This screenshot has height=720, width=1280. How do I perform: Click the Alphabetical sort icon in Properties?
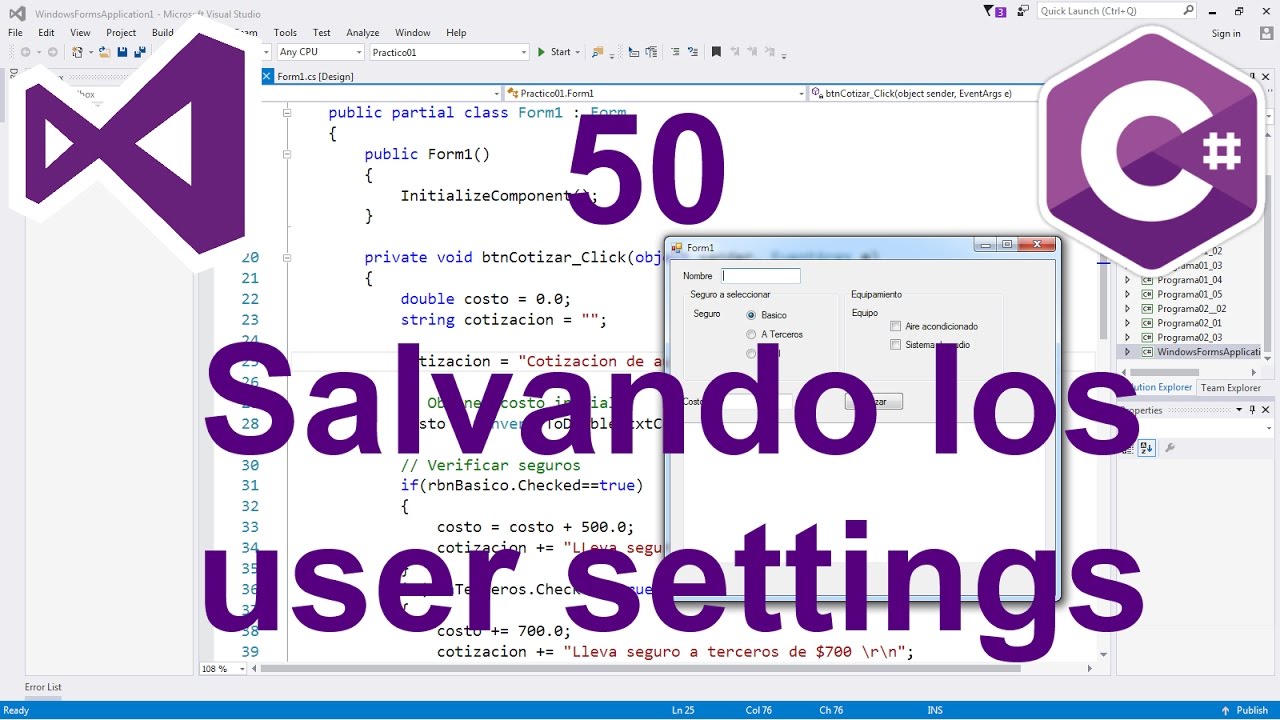[1146, 448]
